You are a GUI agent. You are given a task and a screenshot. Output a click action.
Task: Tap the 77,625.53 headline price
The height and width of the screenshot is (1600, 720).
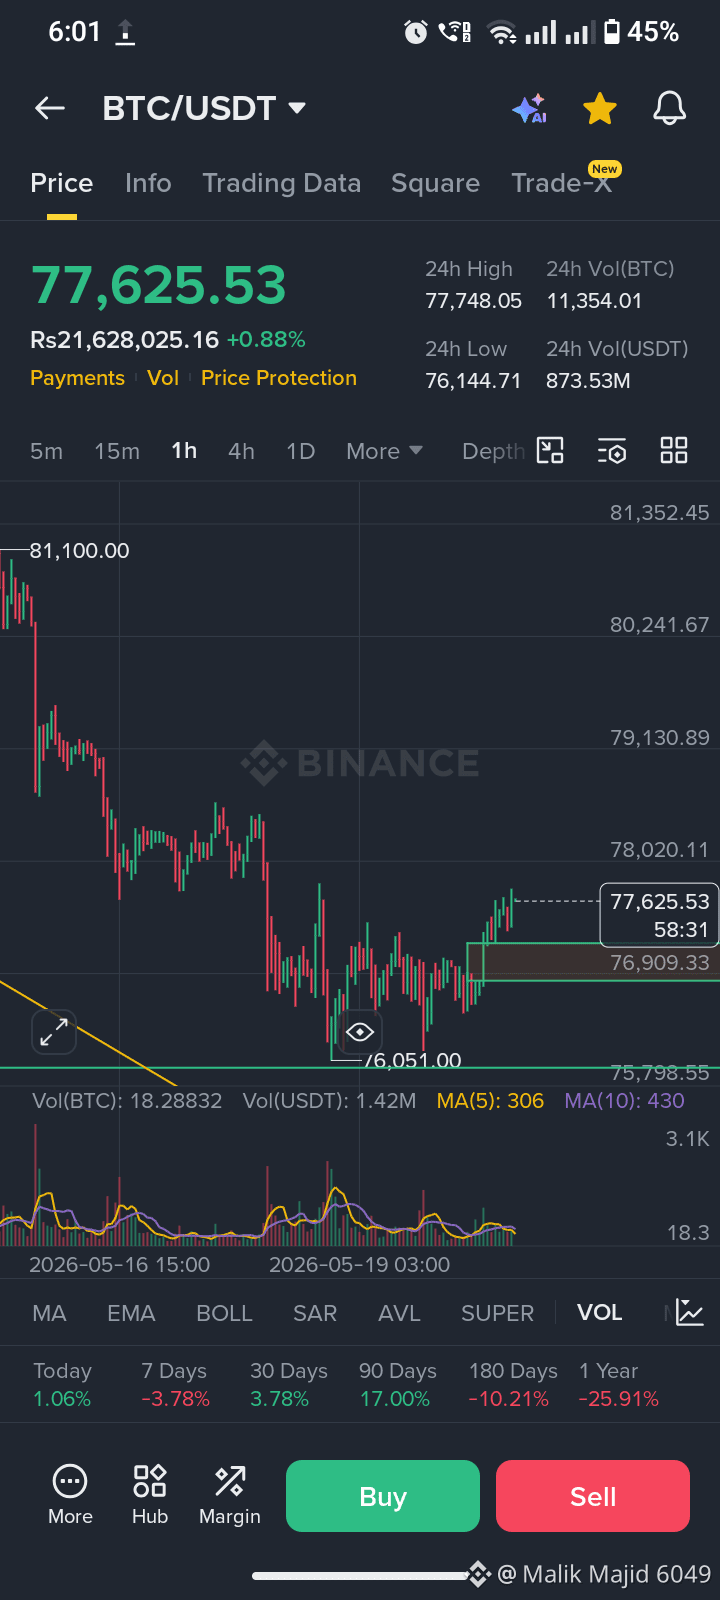click(159, 285)
